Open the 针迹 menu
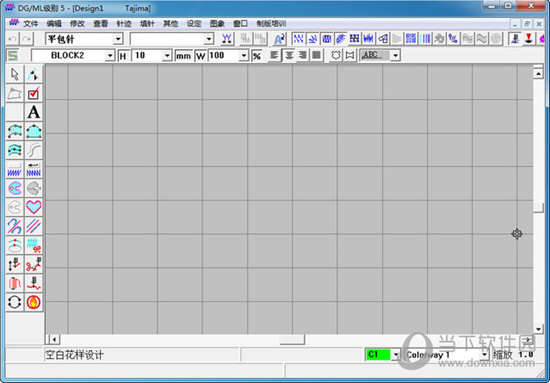The image size is (550, 383). (124, 23)
